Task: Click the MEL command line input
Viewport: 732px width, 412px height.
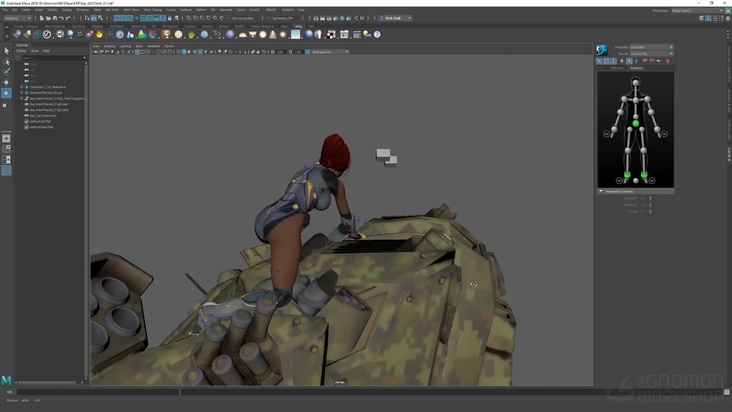Action: point(98,392)
